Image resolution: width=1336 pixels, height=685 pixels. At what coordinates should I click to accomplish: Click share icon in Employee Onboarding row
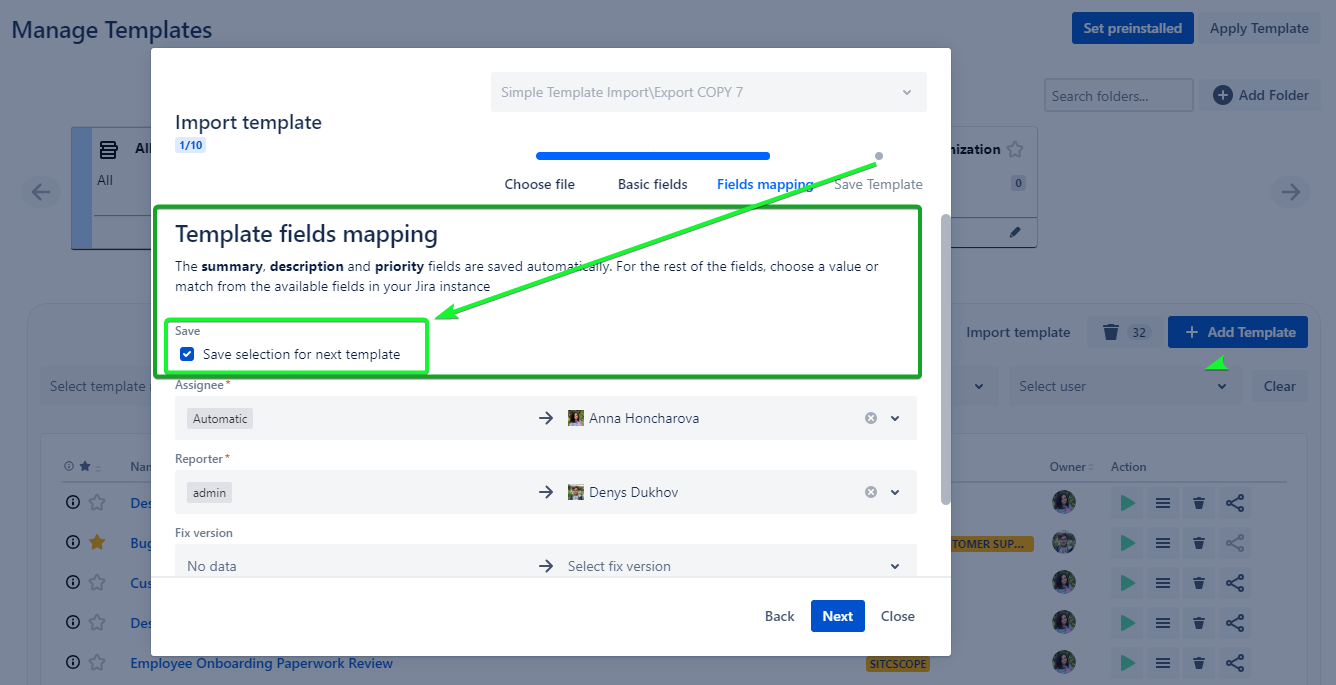pos(1235,663)
